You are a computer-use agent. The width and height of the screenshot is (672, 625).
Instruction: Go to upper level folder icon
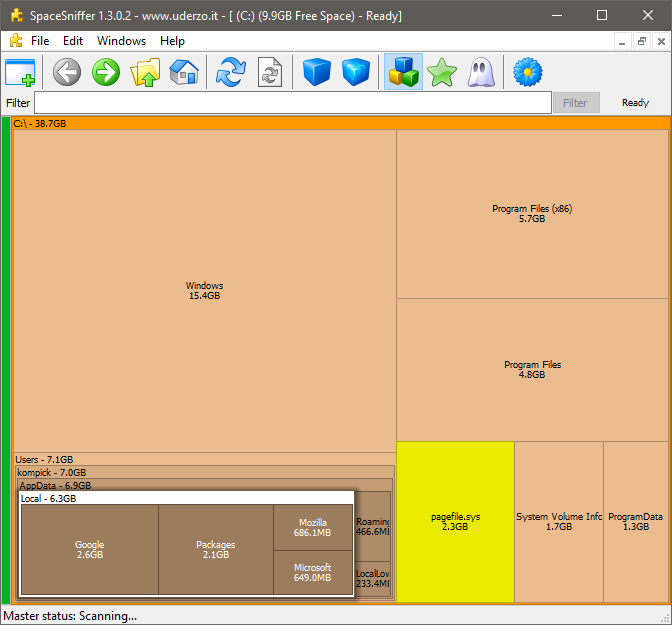145,72
